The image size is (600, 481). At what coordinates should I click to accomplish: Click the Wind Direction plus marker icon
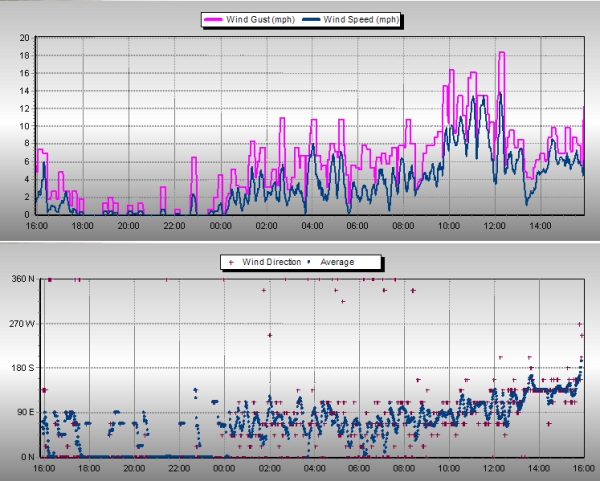[x=233, y=262]
